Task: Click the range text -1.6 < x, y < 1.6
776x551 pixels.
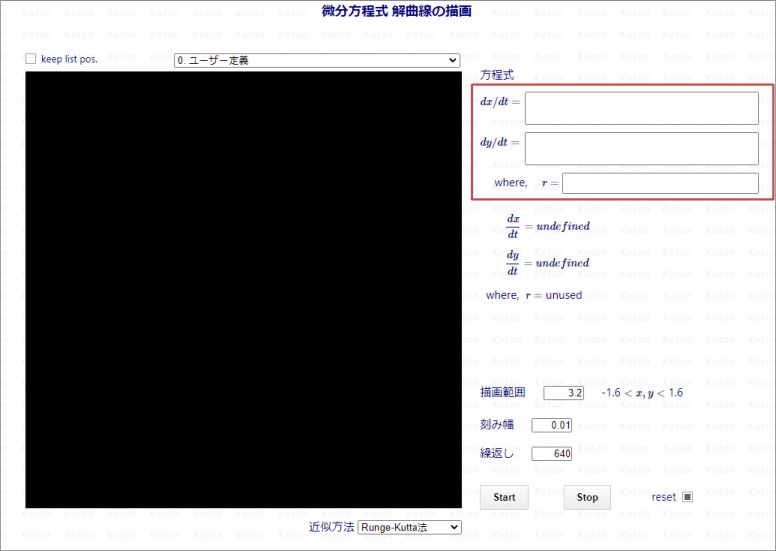Action: pos(642,393)
